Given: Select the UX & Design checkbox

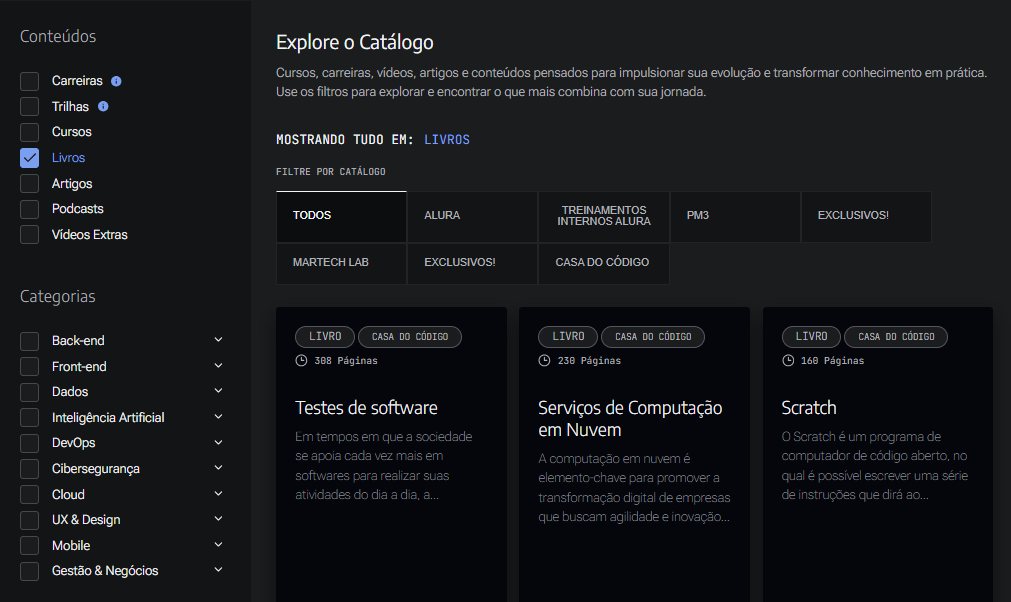Looking at the screenshot, I should [30, 519].
